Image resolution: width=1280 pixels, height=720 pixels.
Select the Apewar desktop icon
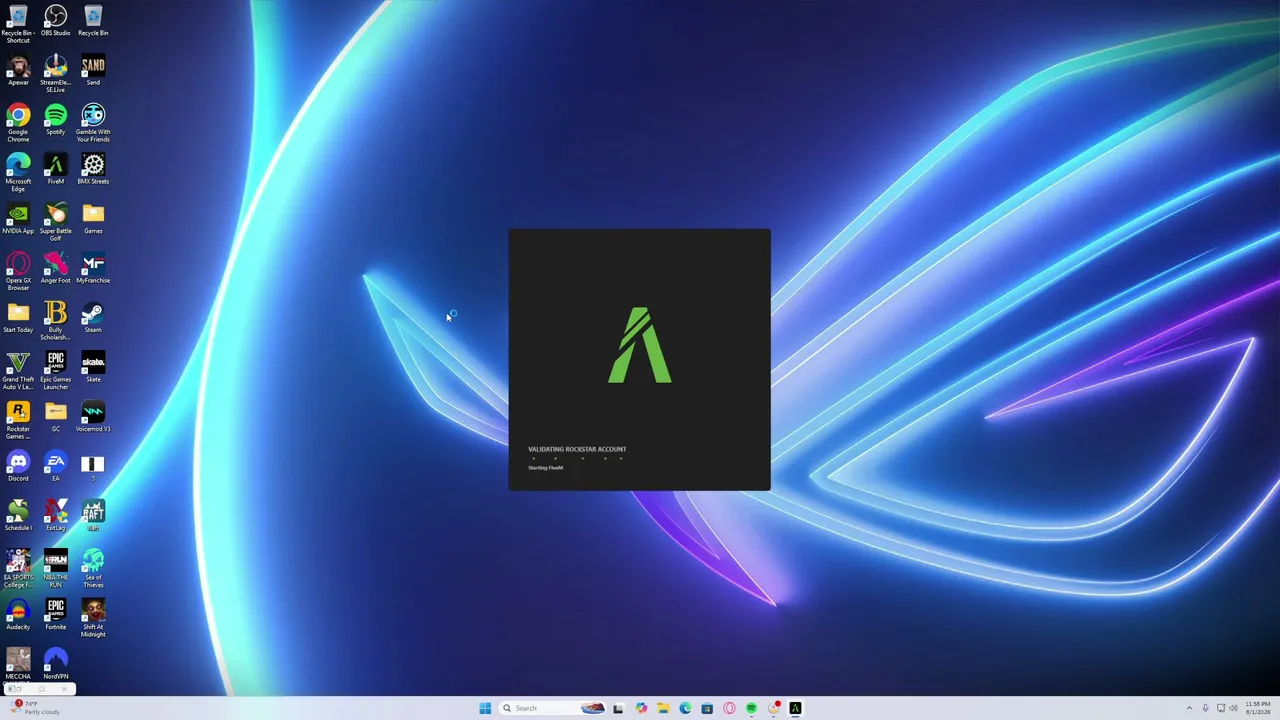[18, 70]
